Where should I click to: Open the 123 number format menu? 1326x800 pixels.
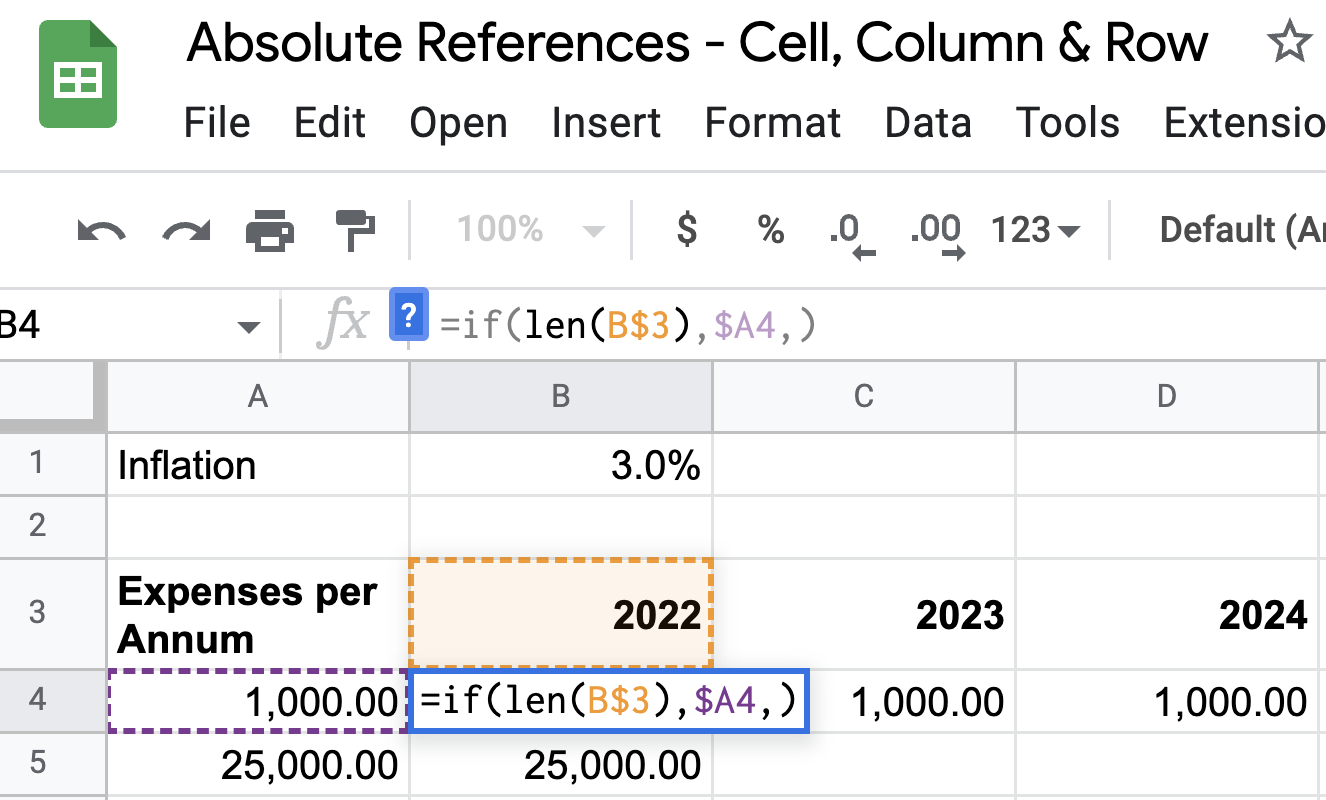pyautogui.click(x=1034, y=230)
